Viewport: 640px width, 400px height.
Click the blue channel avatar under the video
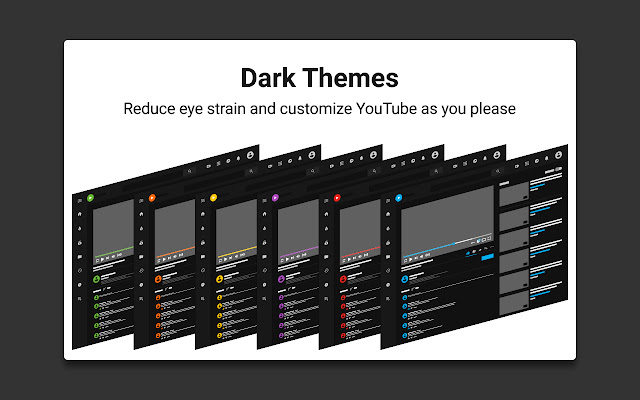tap(404, 279)
